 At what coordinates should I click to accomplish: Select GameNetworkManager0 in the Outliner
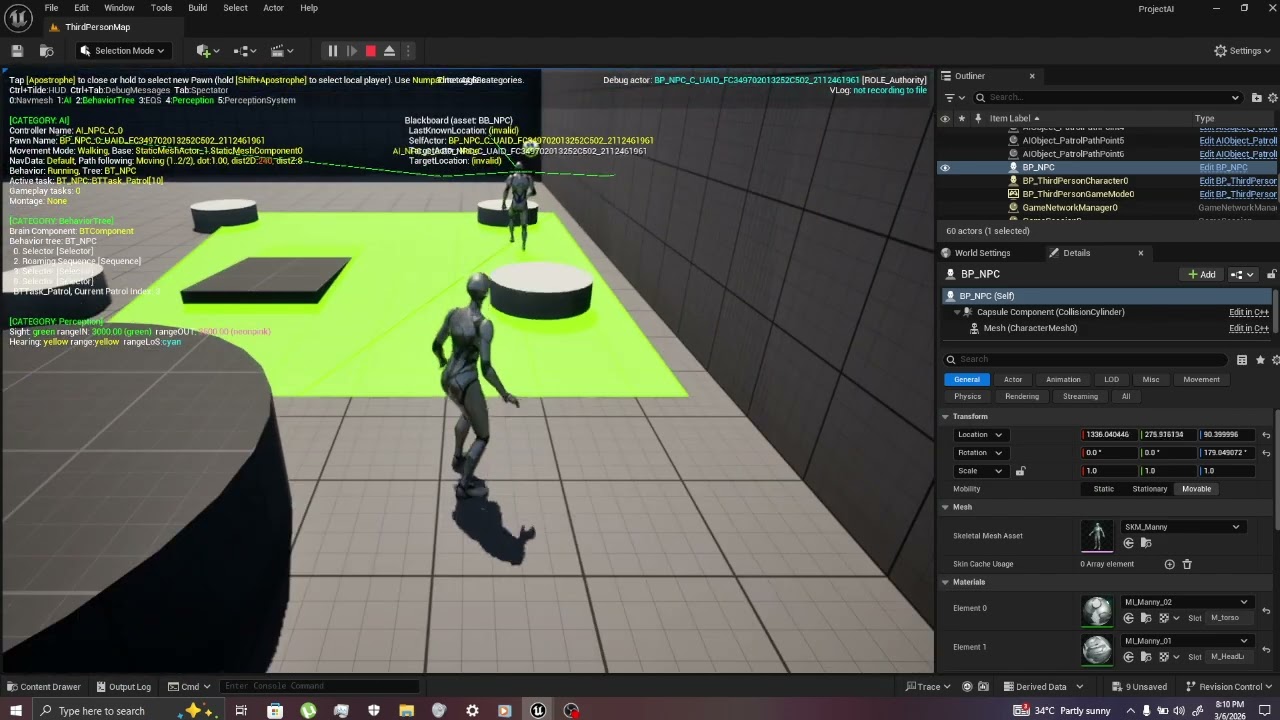coord(1070,208)
